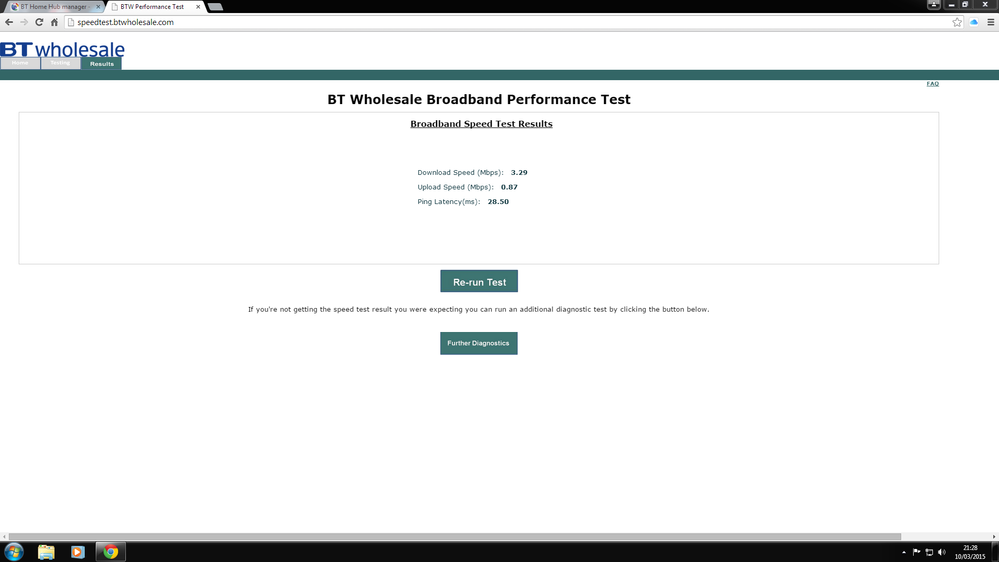Click the taskbar clock and date
Screen dimensions: 999x562
(970, 552)
